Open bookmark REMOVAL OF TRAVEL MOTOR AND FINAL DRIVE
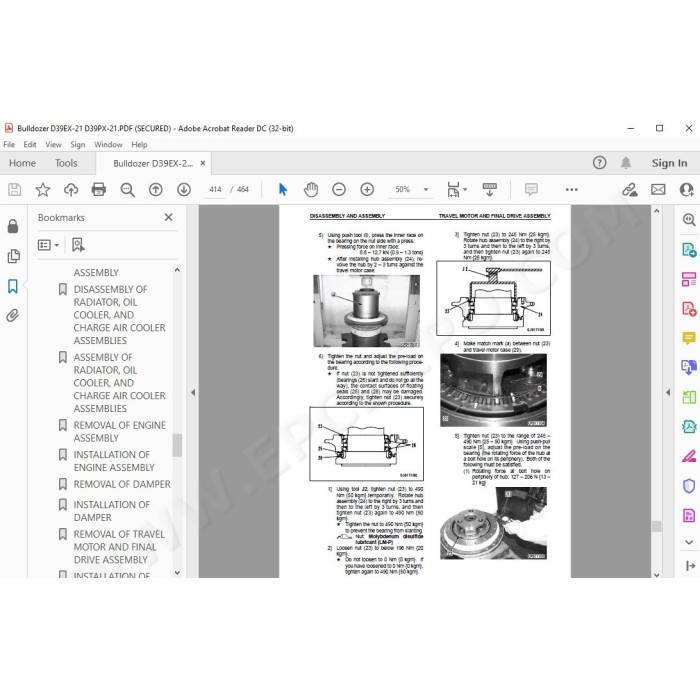Viewport: 700px width, 700px height. pos(119,547)
